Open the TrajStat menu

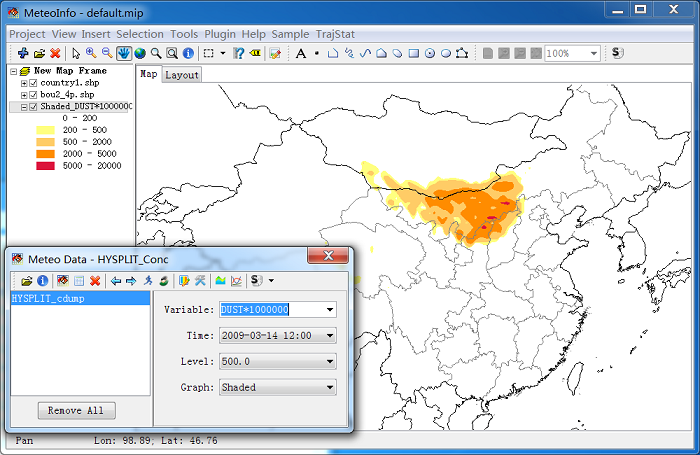pos(335,34)
